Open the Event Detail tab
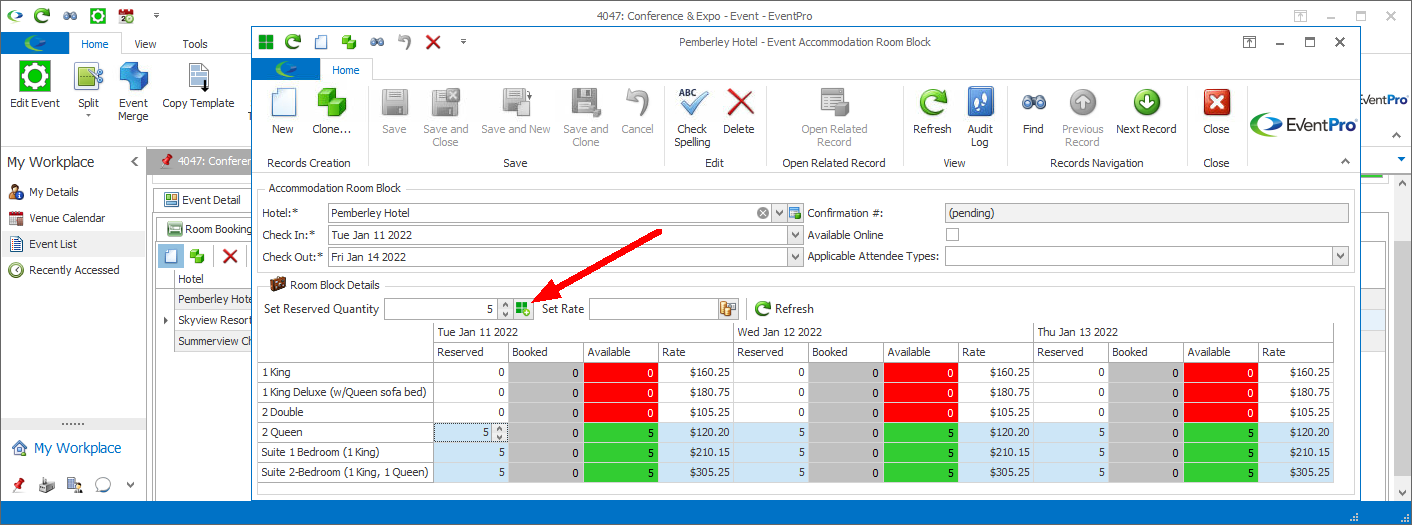 tap(203, 200)
